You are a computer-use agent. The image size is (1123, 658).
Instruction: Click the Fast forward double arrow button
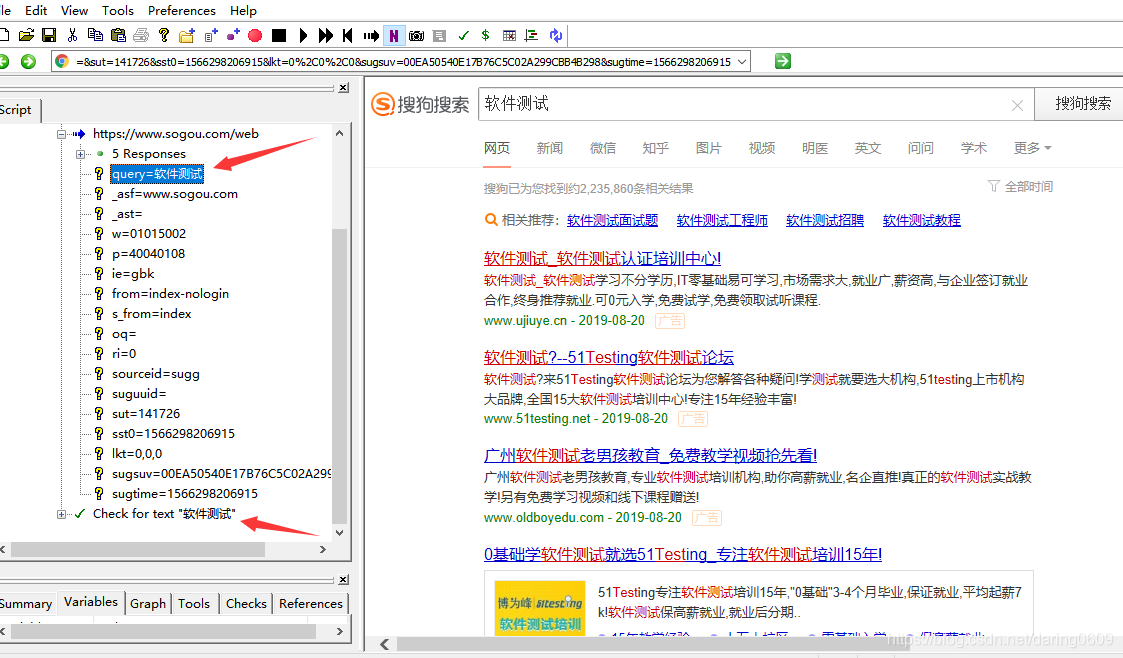(x=326, y=35)
